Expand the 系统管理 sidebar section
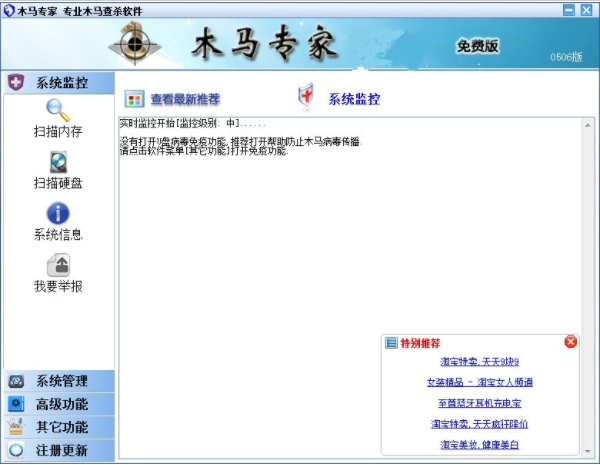The height and width of the screenshot is (465, 600). (x=59, y=381)
